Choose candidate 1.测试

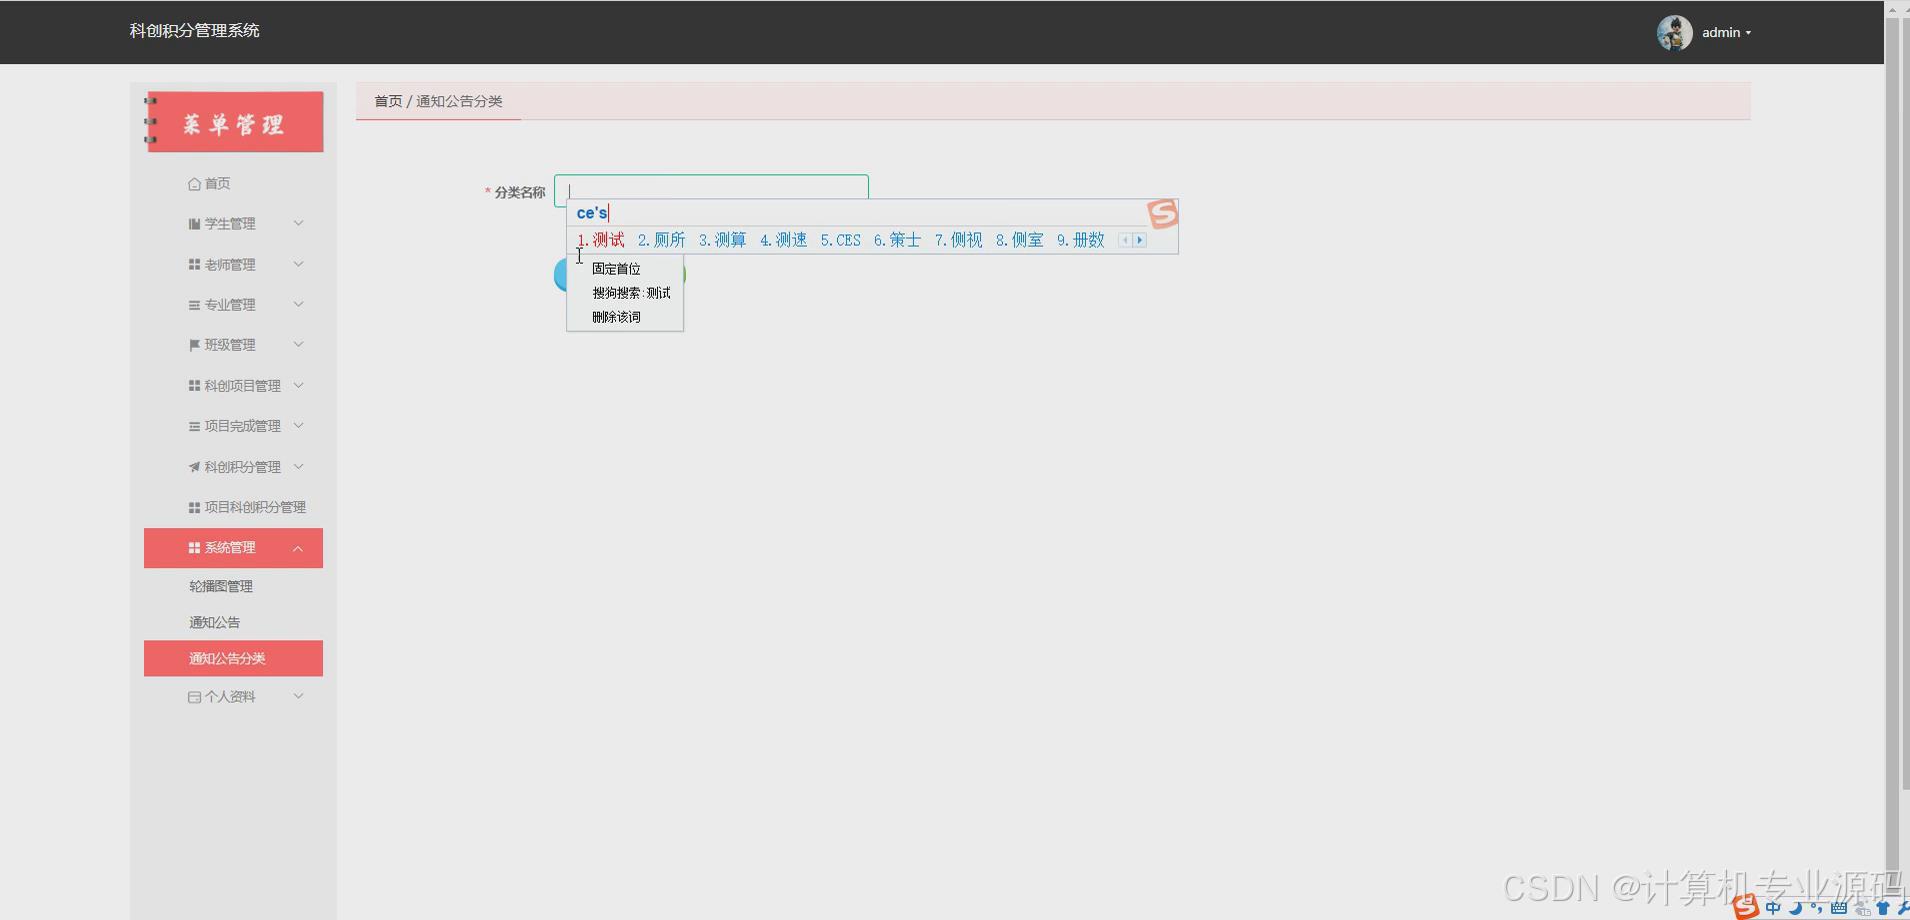[600, 240]
